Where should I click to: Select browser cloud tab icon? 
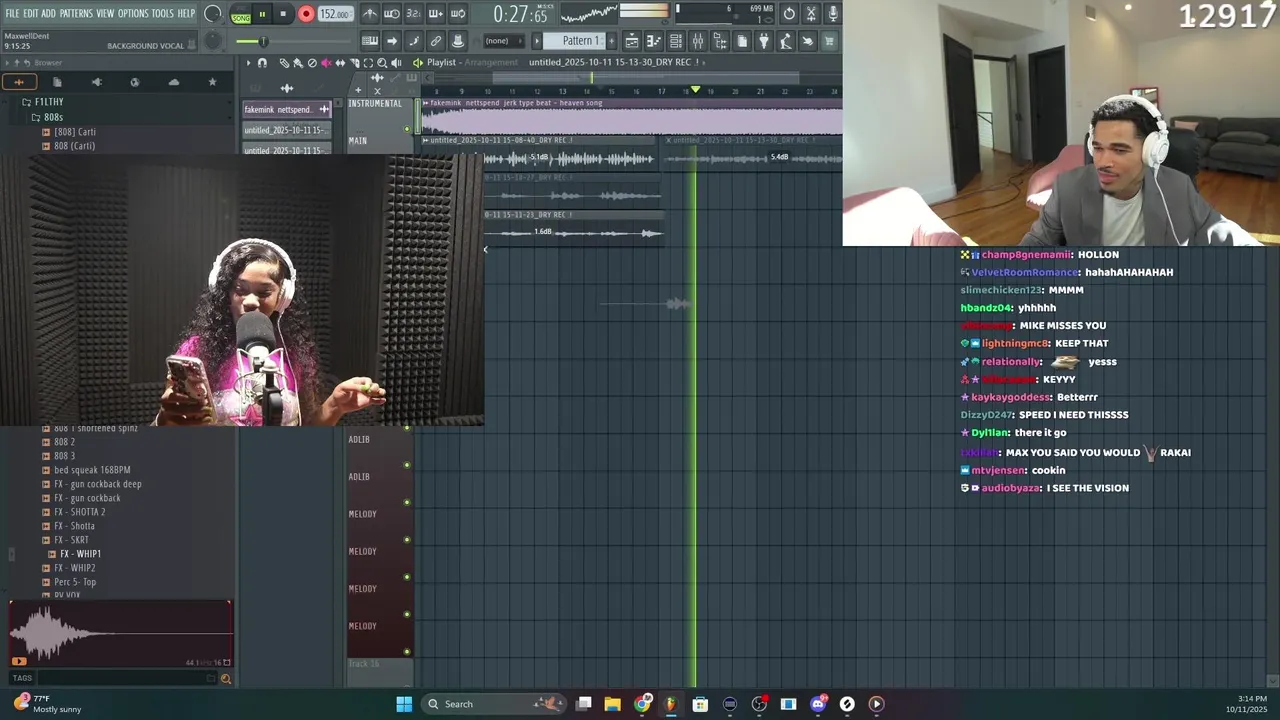coord(174,82)
